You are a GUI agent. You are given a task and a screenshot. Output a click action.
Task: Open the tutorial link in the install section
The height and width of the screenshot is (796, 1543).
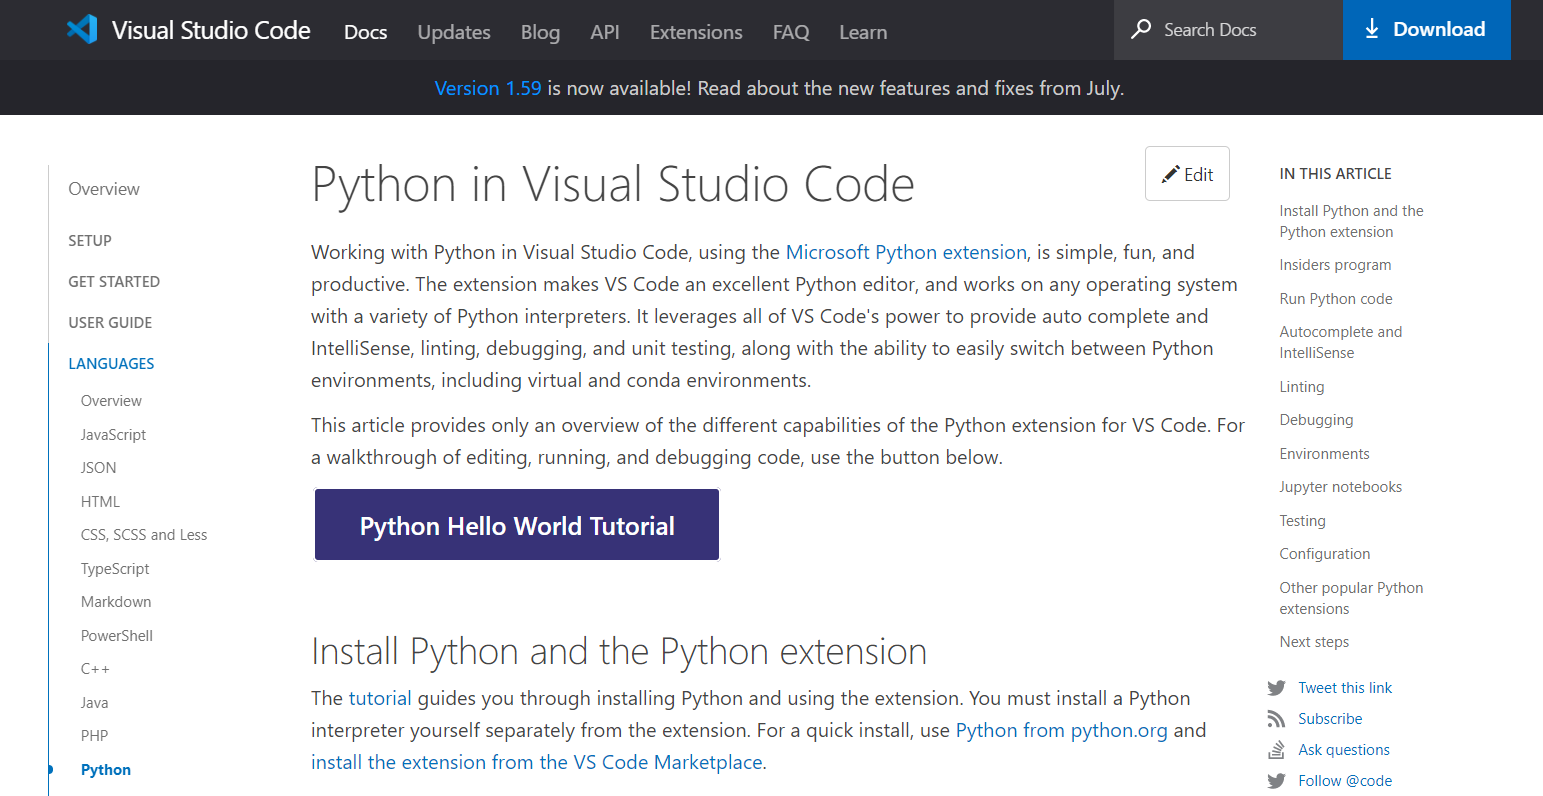pyautogui.click(x=380, y=698)
